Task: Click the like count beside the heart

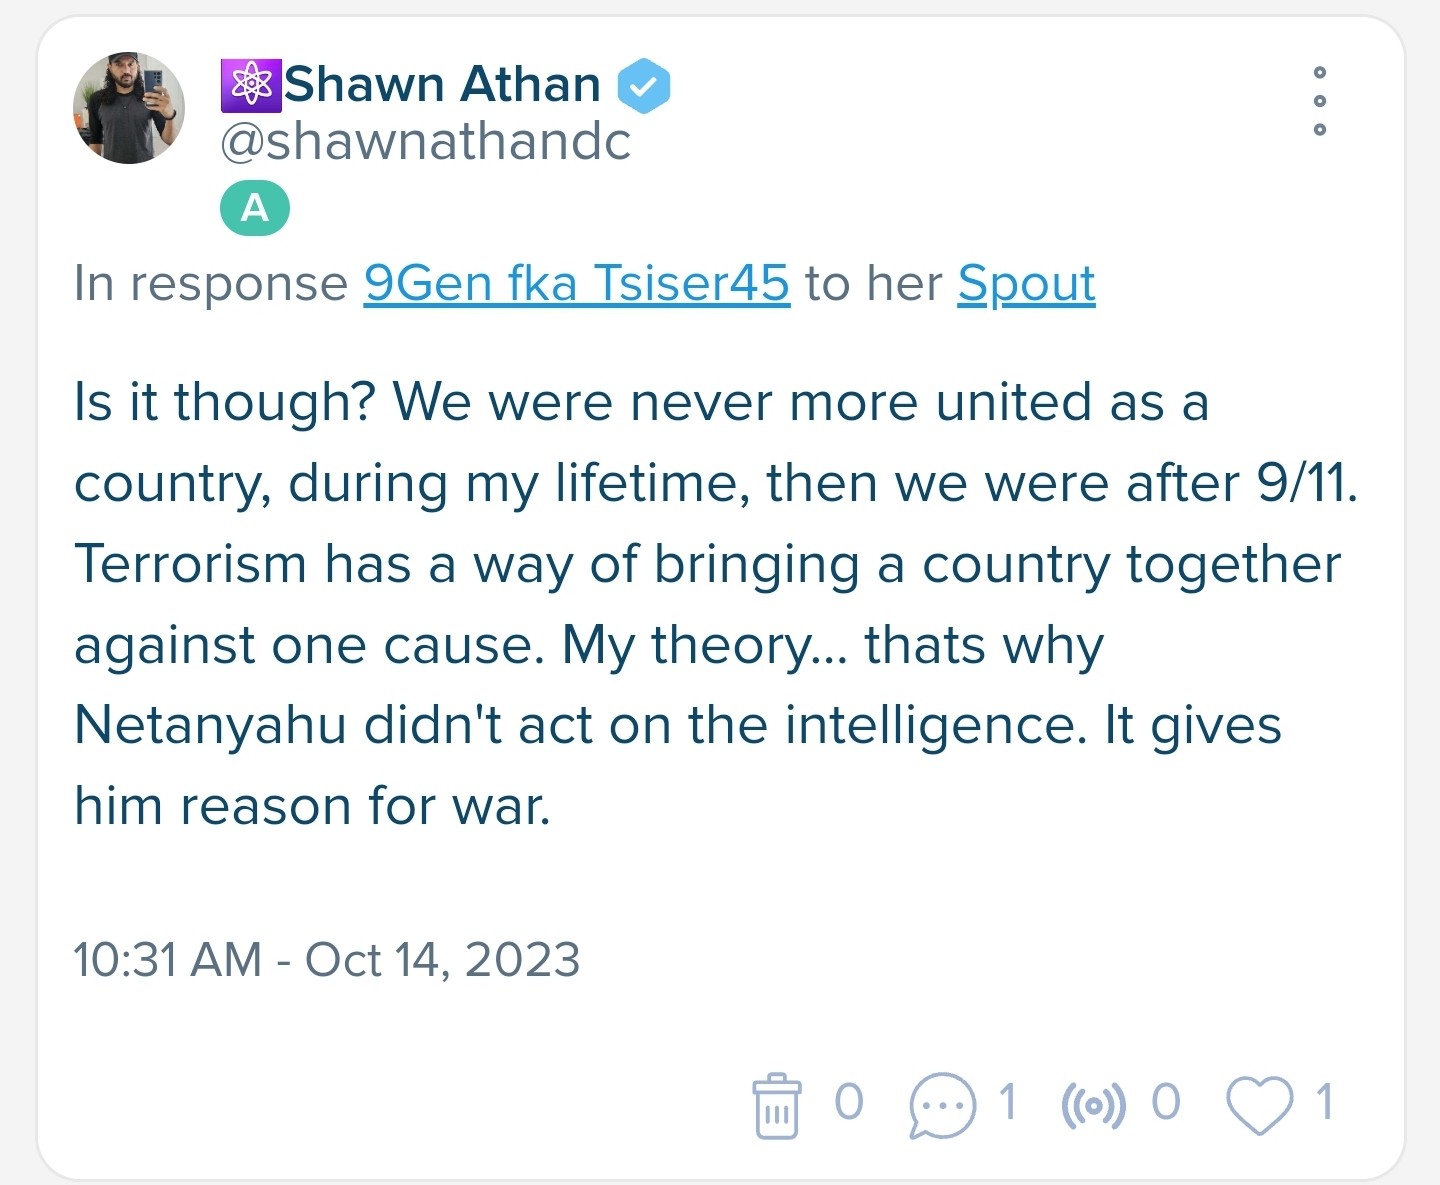Action: pos(1324,1102)
